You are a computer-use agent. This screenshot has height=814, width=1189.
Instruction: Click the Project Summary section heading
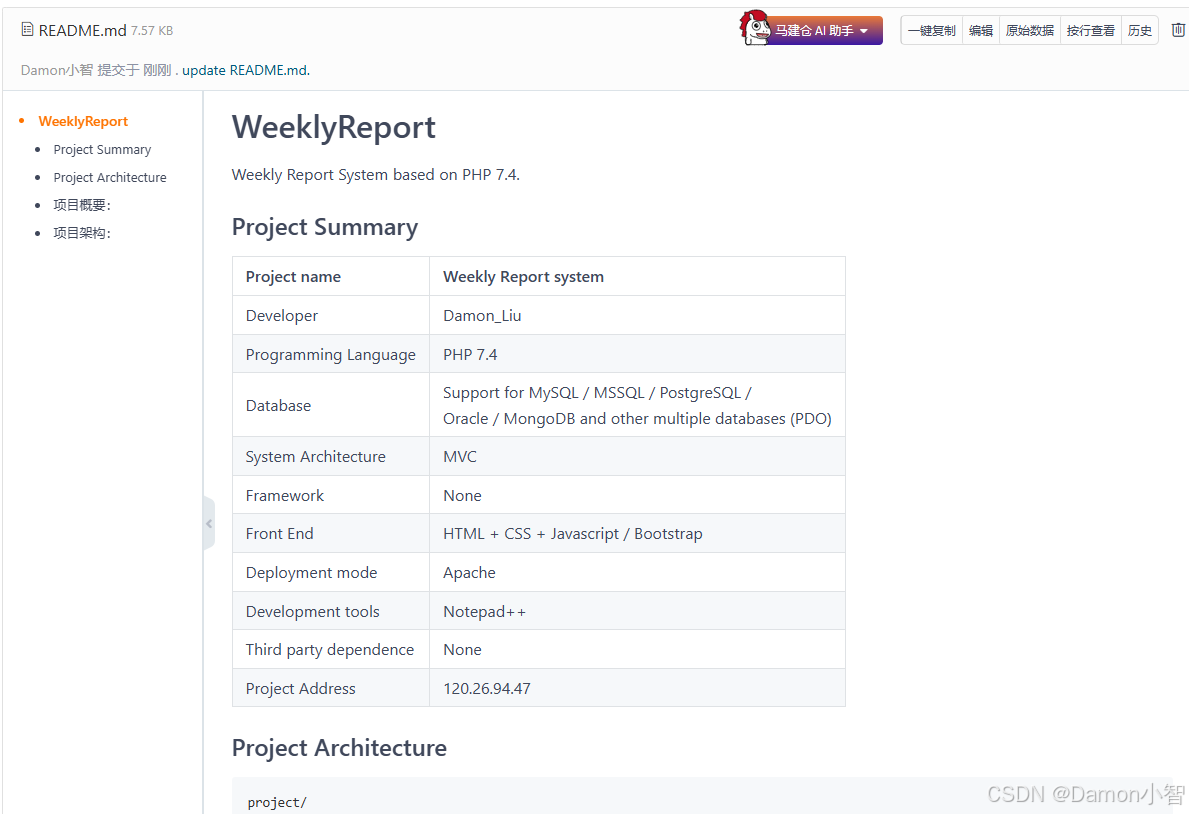pos(325,228)
